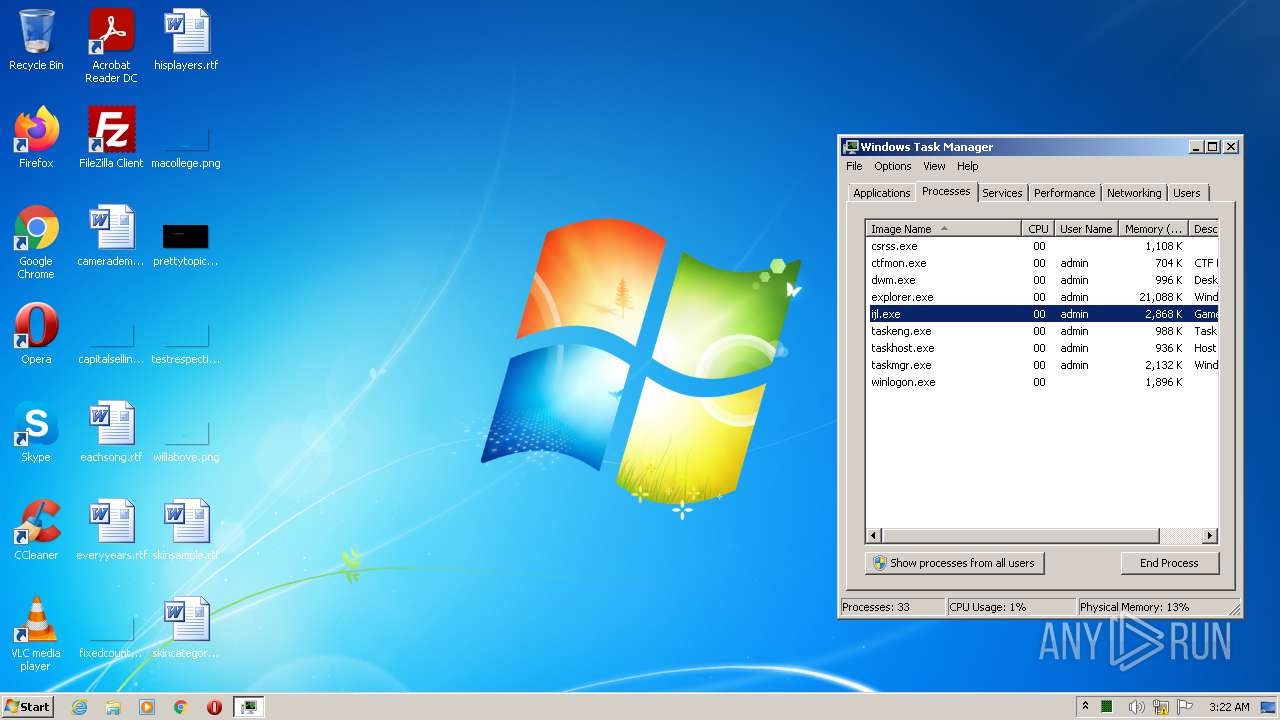Switch to the Applications tab
This screenshot has width=1280, height=720.
(881, 193)
